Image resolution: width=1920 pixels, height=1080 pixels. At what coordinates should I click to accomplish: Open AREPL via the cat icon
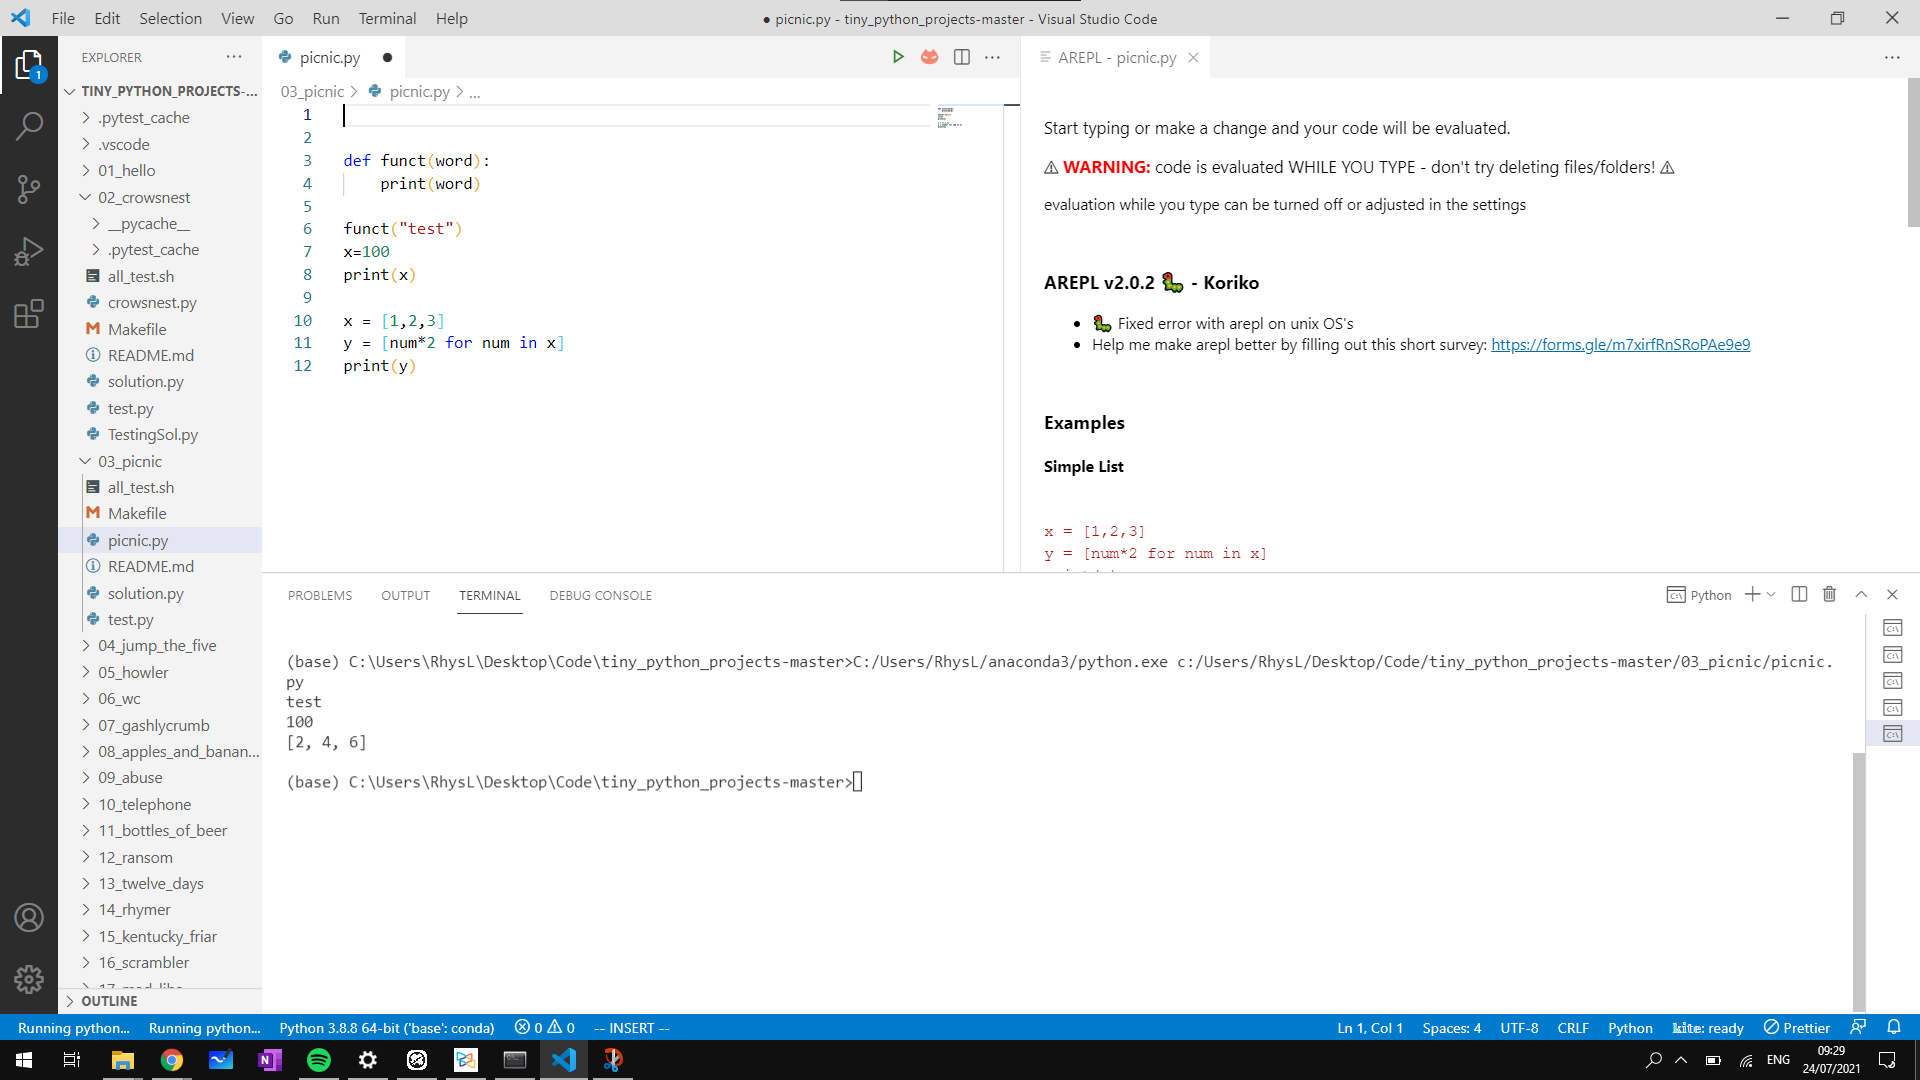click(929, 57)
